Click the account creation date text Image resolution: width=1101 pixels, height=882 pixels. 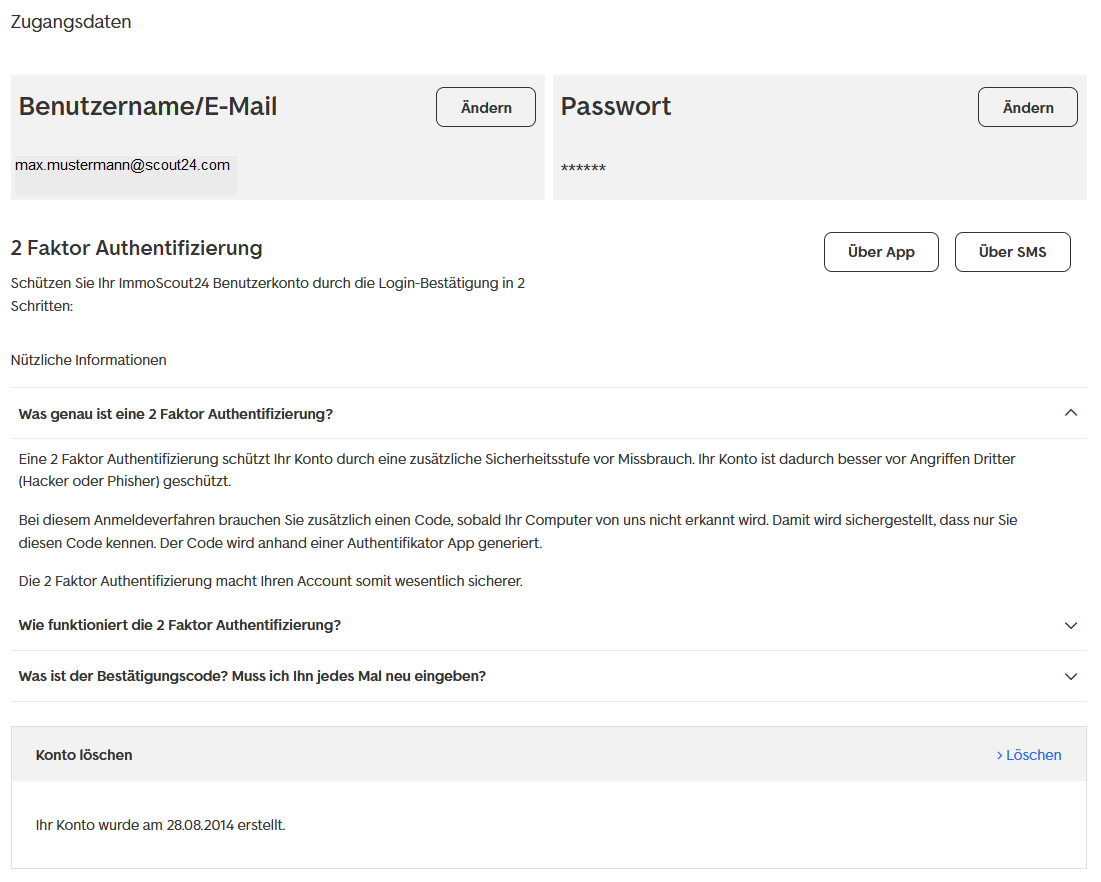[x=160, y=825]
